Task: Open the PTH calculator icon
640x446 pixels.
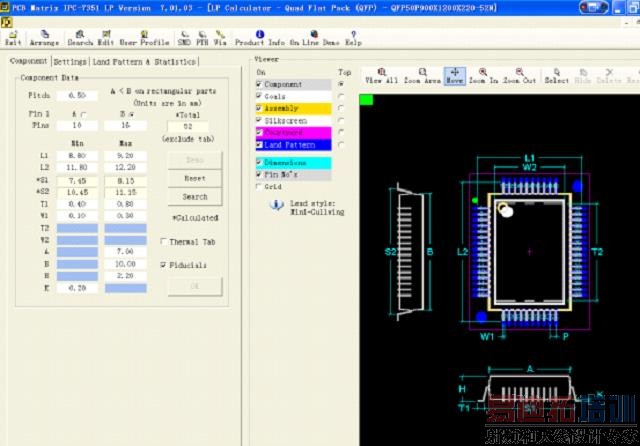Action: 203,38
